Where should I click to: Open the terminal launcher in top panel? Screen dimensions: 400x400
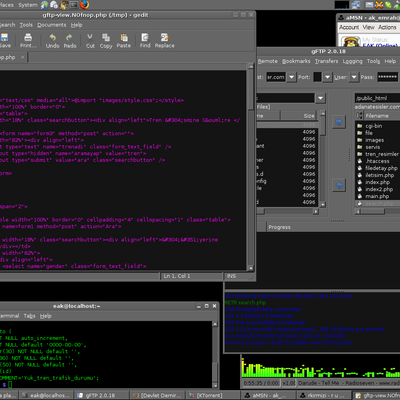tap(74, 5)
